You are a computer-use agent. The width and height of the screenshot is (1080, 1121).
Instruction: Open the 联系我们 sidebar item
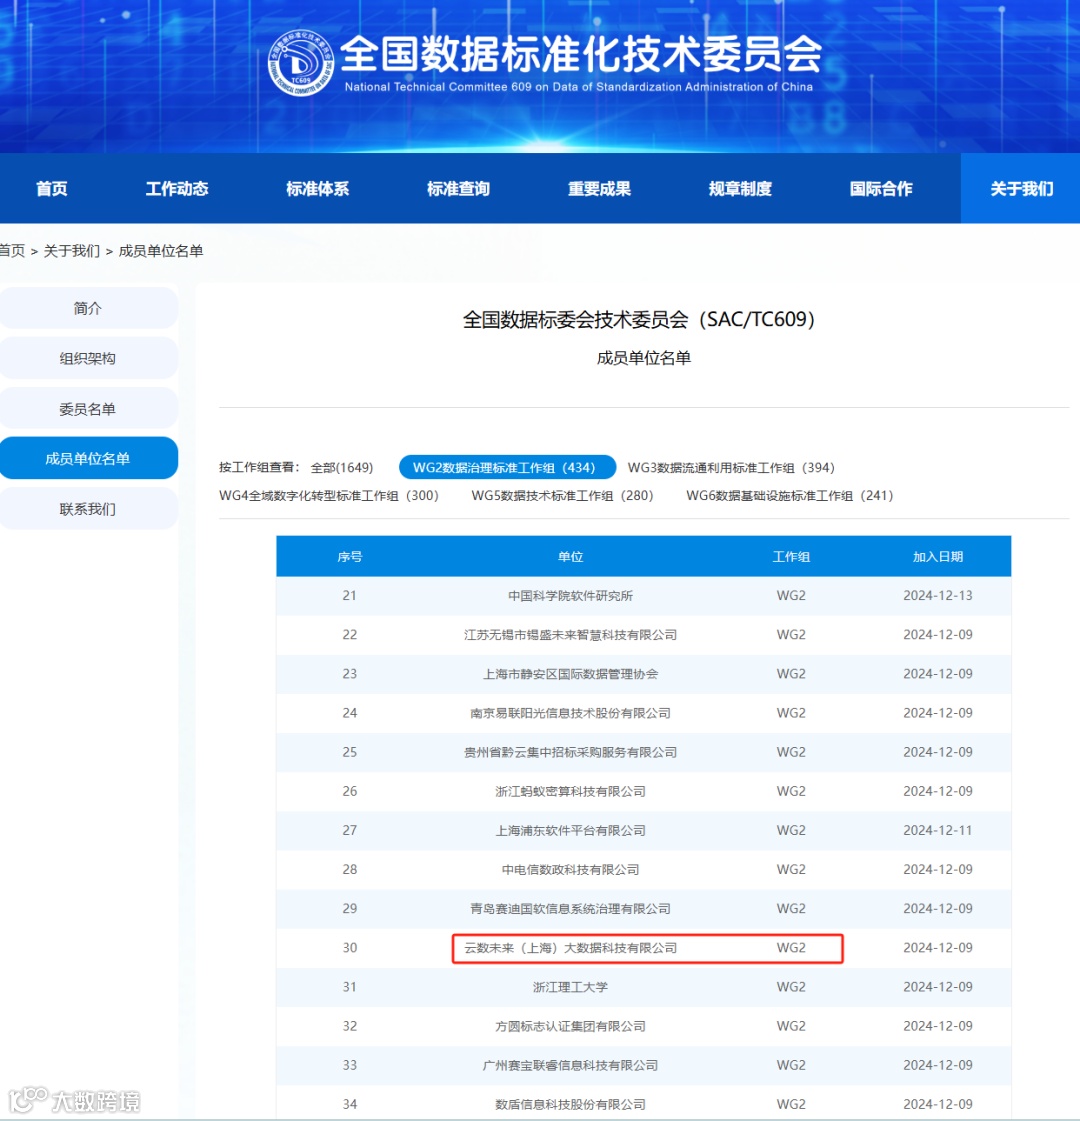88,509
